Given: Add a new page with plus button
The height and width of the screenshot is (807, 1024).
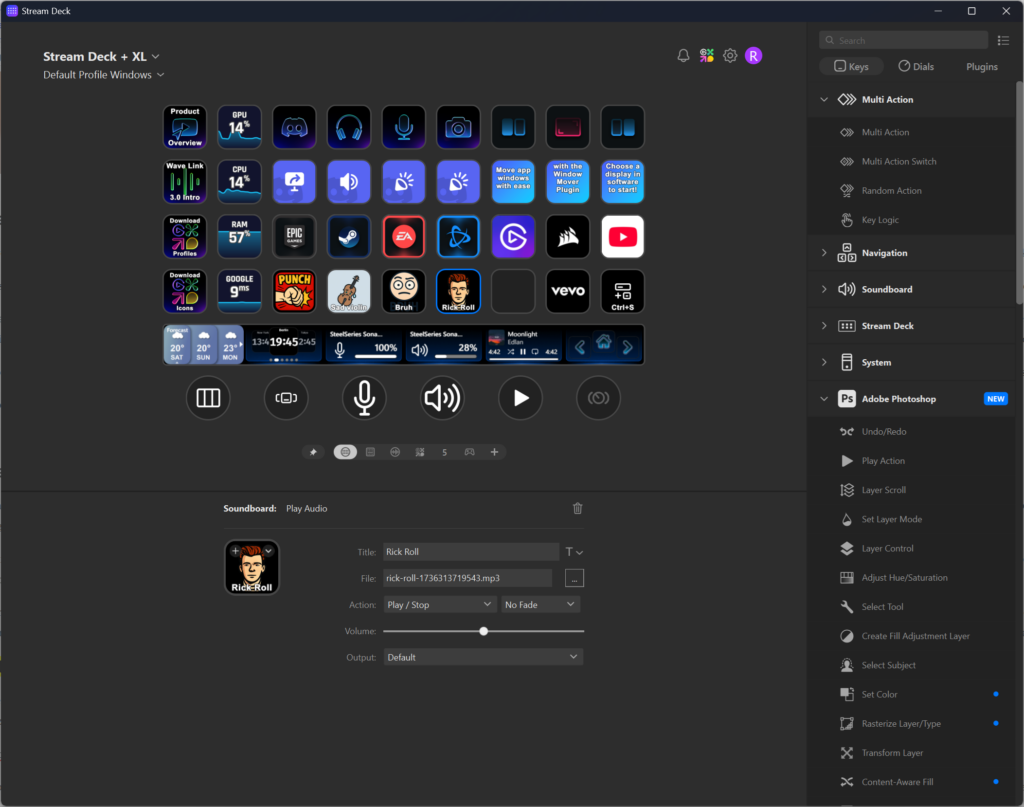Looking at the screenshot, I should [494, 452].
